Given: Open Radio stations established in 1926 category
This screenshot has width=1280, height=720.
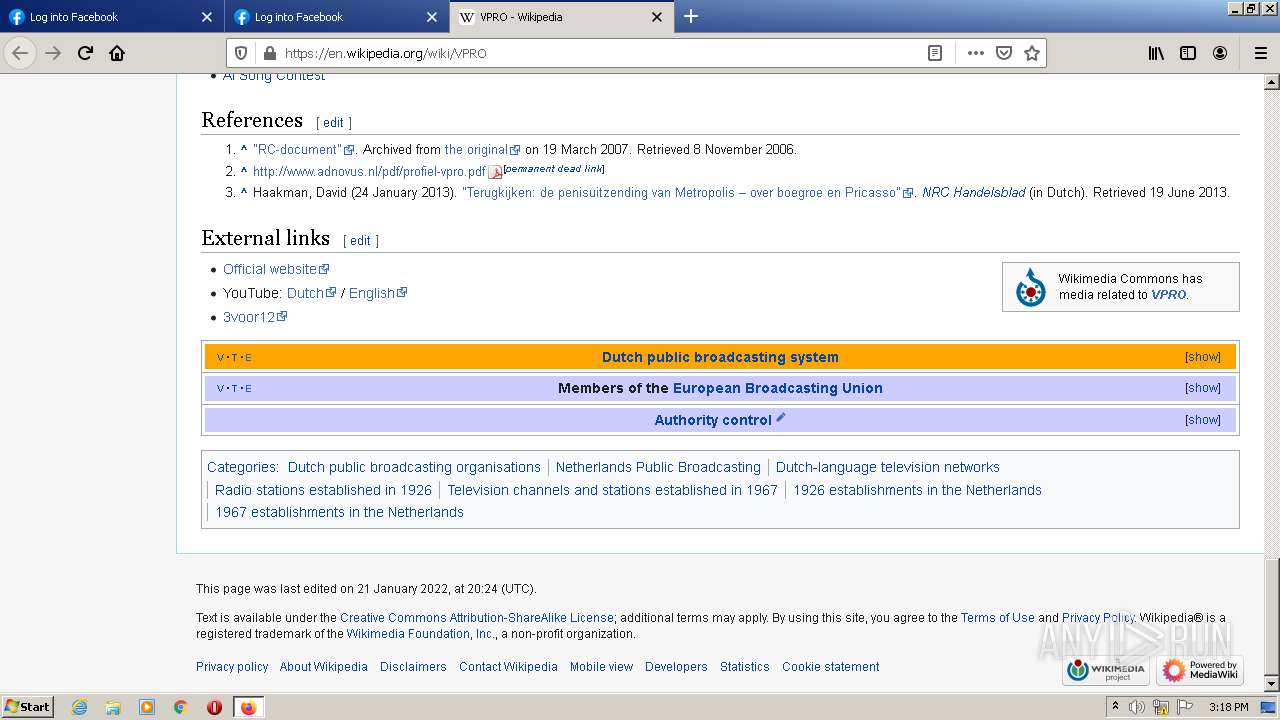Looking at the screenshot, I should click(323, 490).
